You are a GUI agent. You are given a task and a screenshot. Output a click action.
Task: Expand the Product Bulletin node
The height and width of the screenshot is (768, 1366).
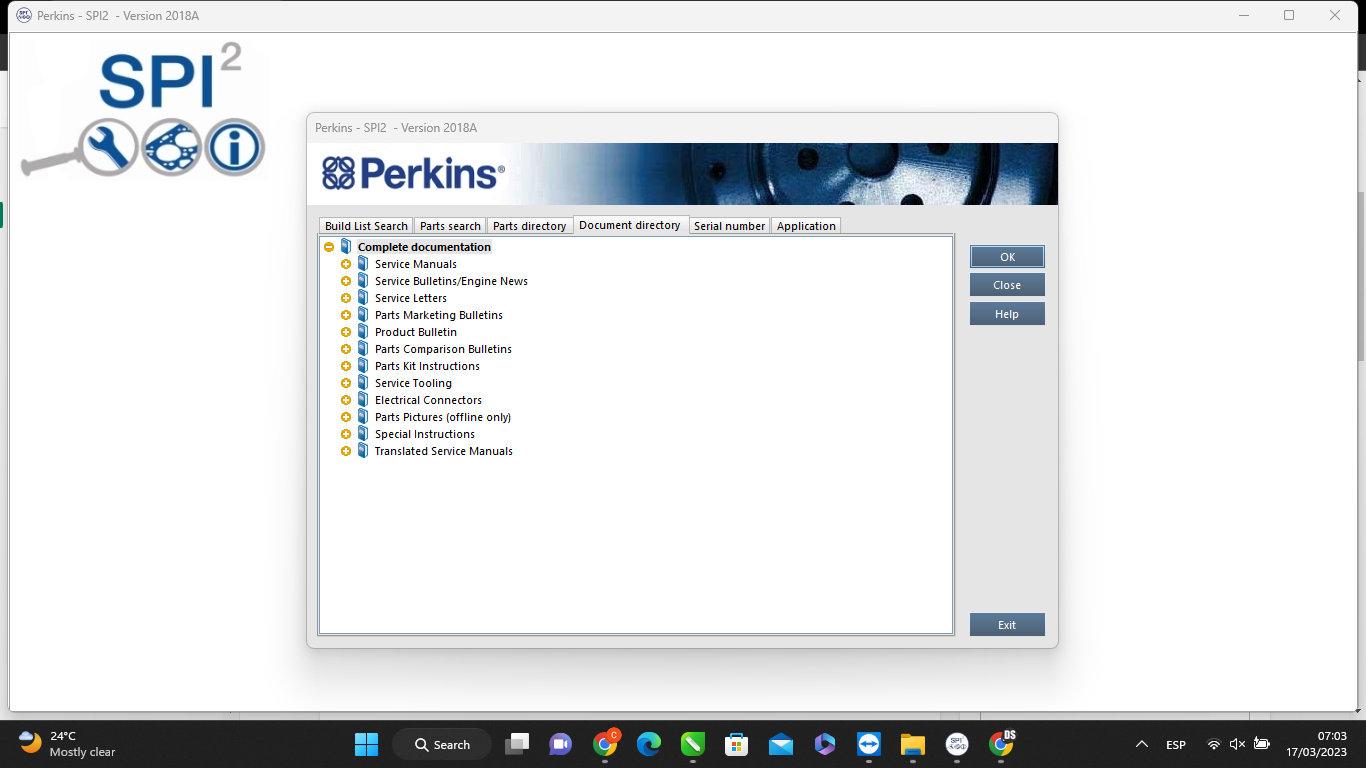coord(346,331)
